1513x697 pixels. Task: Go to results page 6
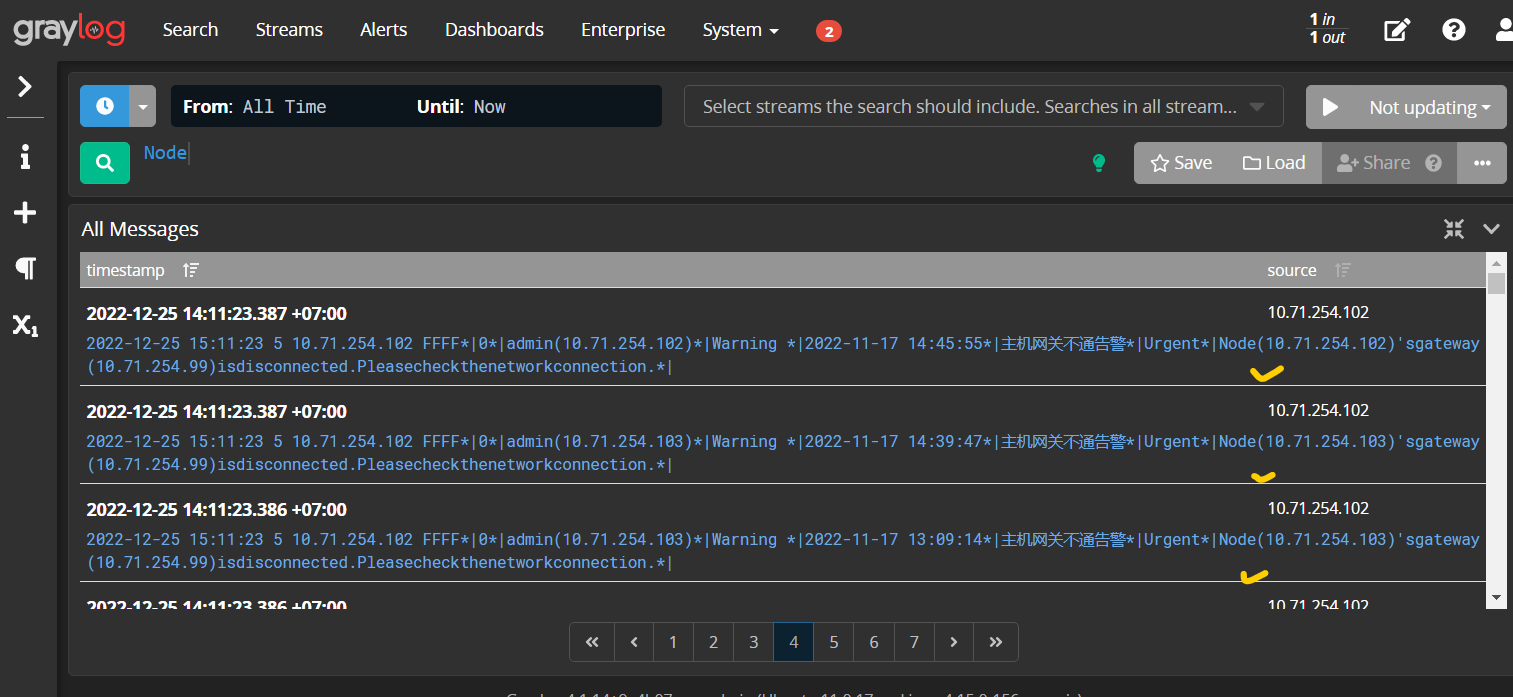tap(874, 642)
